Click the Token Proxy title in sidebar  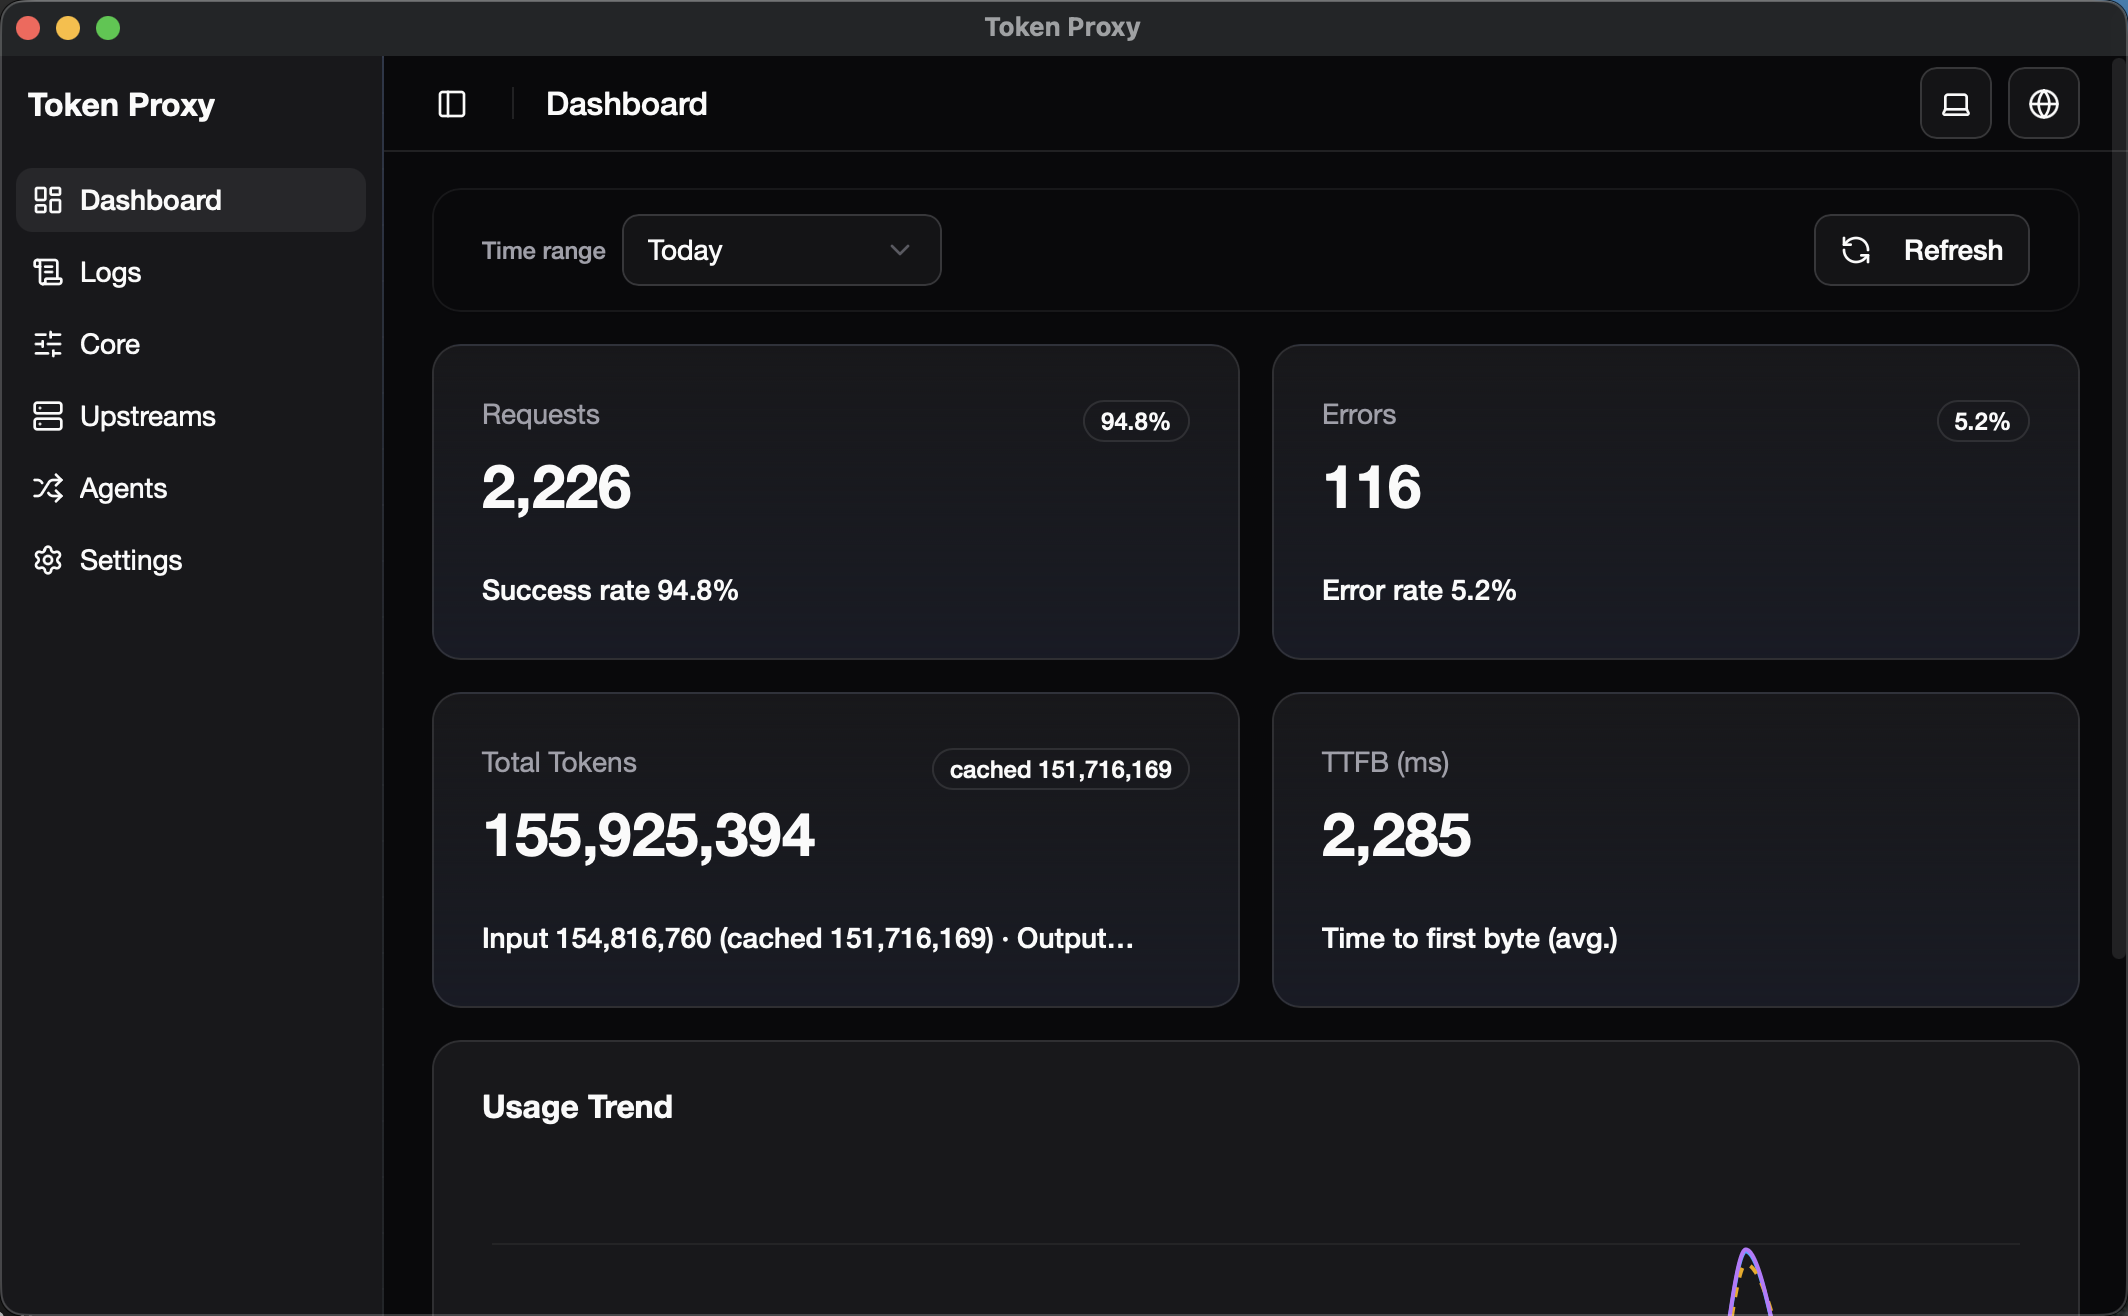(x=121, y=104)
